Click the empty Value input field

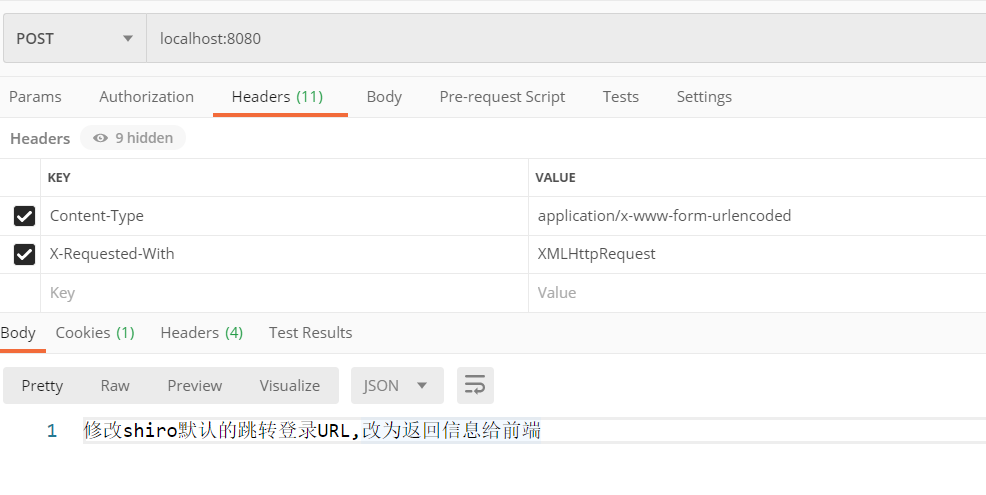[757, 293]
